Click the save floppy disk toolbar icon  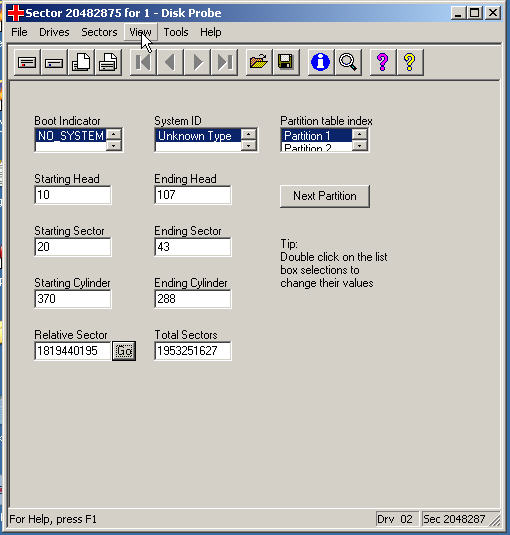tap(286, 62)
